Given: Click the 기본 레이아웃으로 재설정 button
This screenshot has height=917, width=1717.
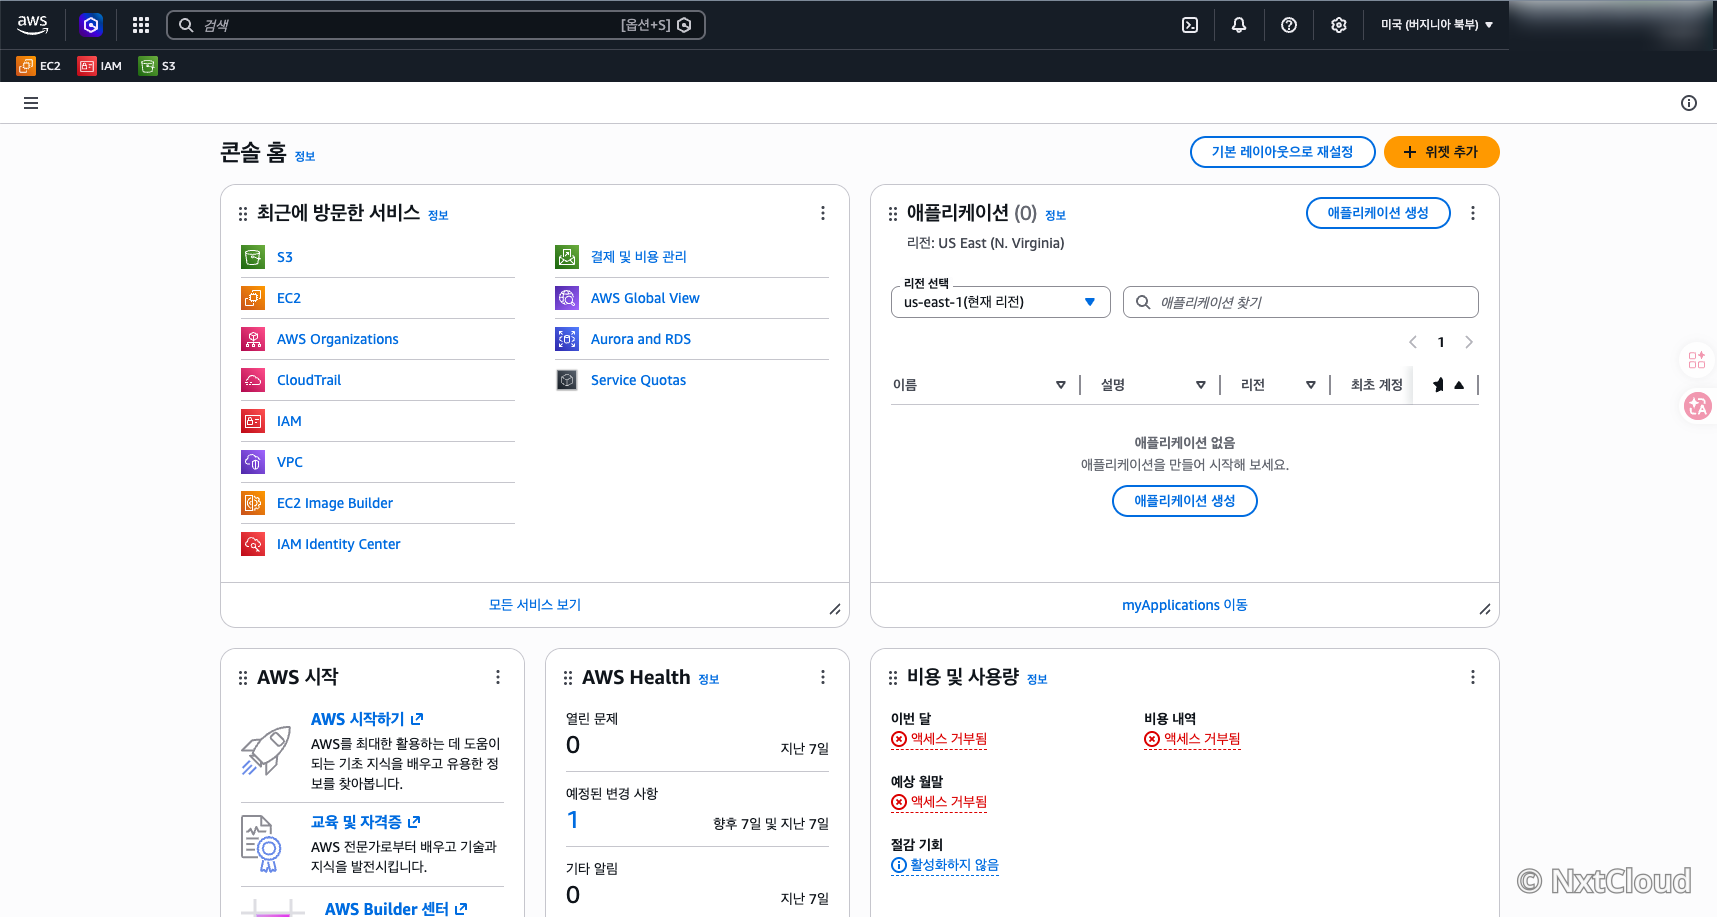Looking at the screenshot, I should click(1283, 152).
